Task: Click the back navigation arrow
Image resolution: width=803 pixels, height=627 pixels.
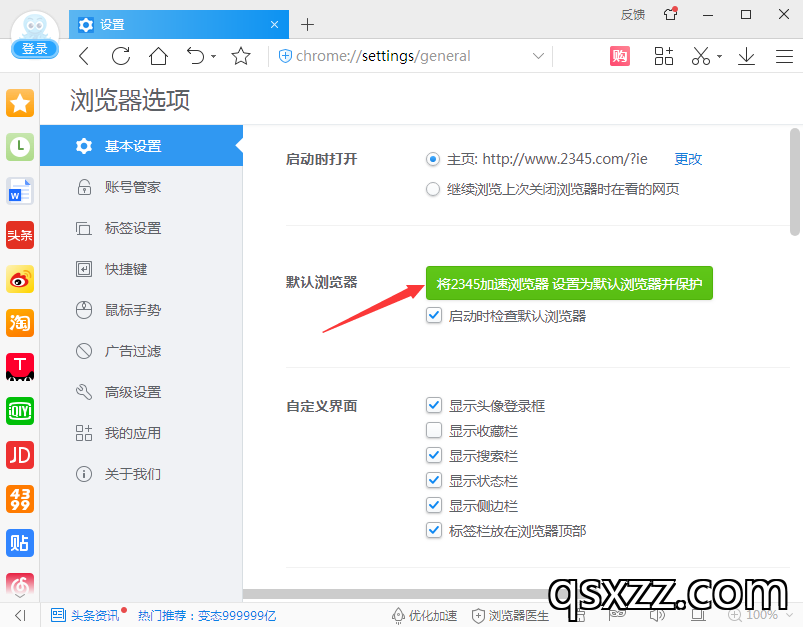Action: 84,56
